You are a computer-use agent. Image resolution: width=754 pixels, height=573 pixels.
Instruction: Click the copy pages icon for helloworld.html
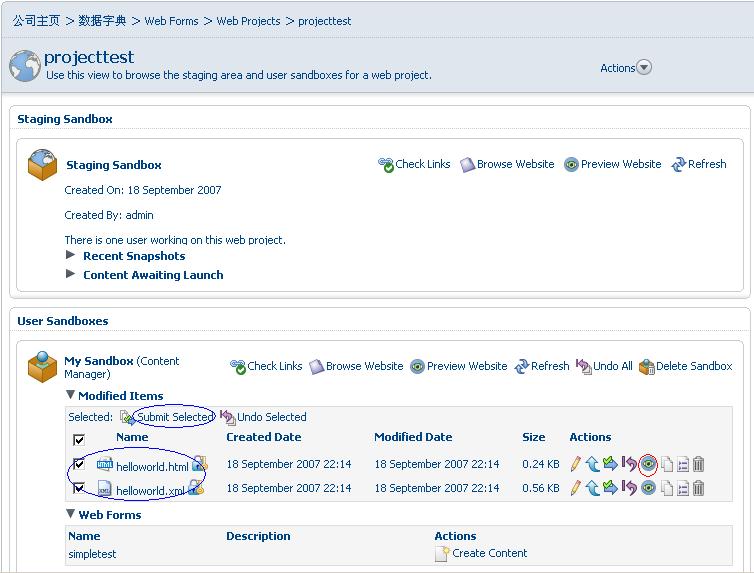(x=667, y=464)
